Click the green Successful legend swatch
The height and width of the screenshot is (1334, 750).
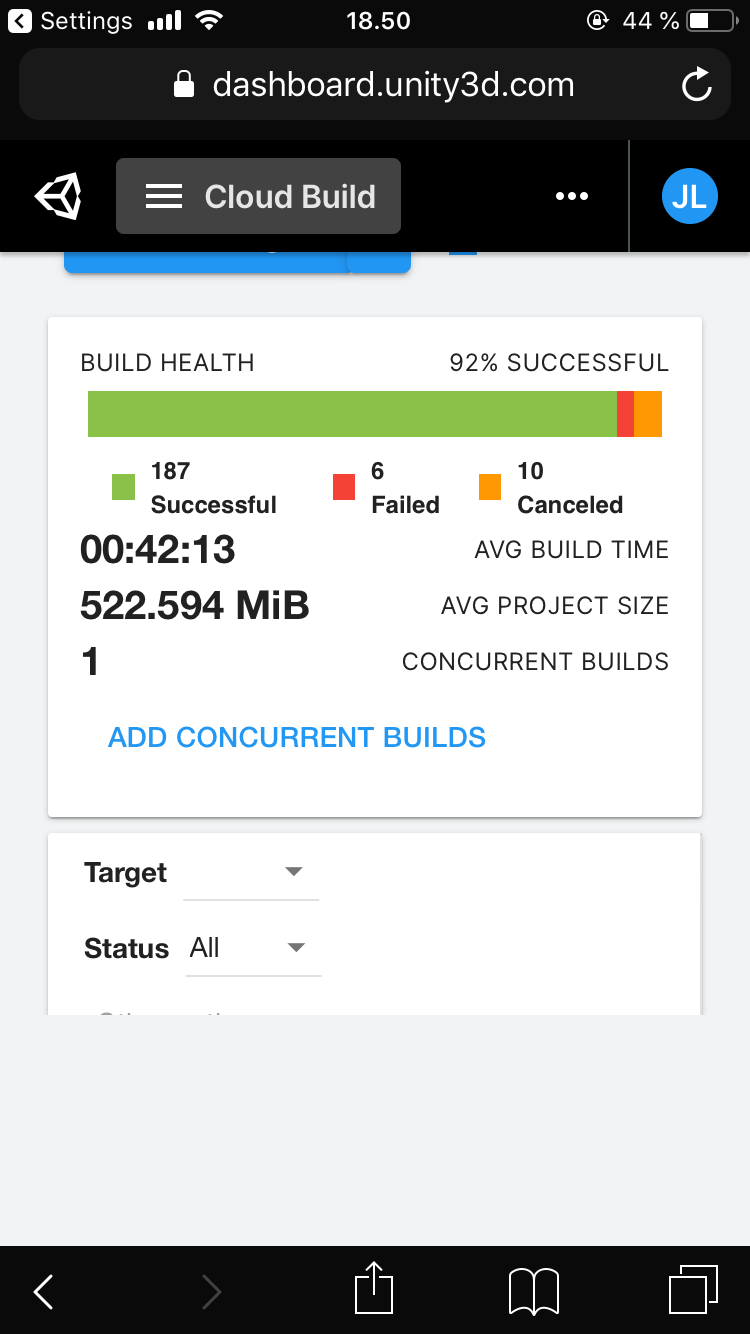(x=123, y=488)
